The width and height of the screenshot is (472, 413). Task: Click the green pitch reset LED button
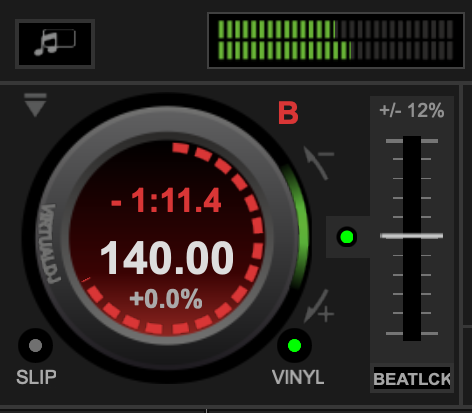[x=347, y=237]
